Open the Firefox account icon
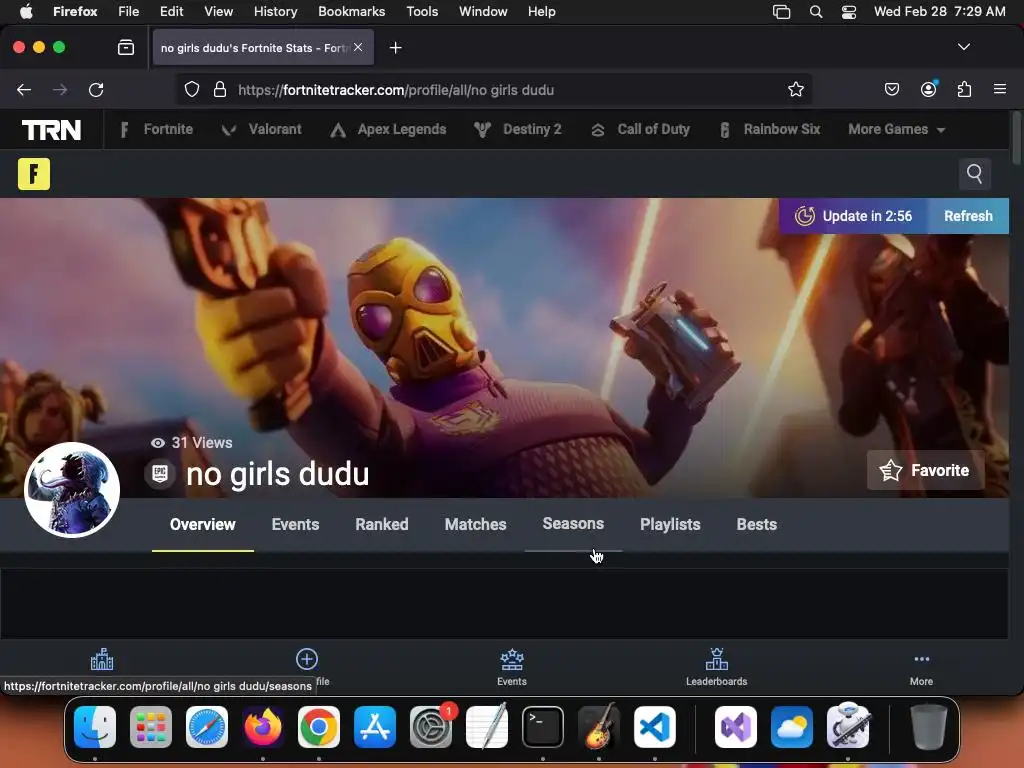 (x=928, y=89)
